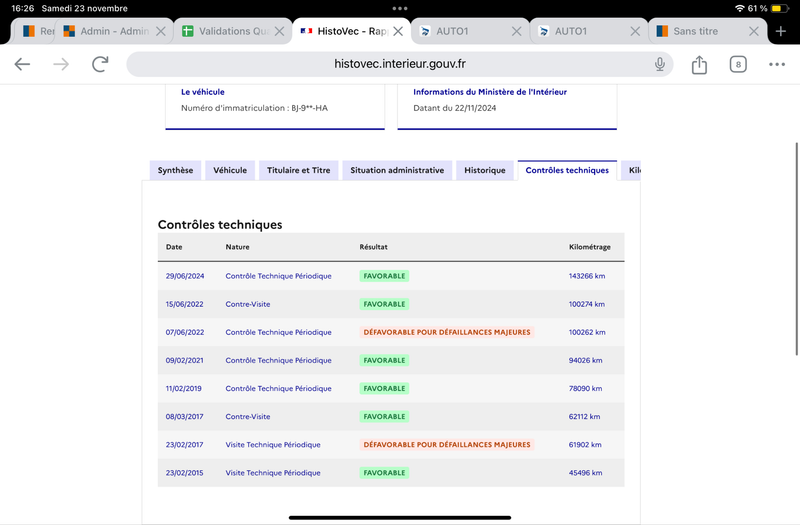This screenshot has height=525, width=800.
Task: Open the browser three-dot more menu
Action: pyautogui.click(x=777, y=64)
